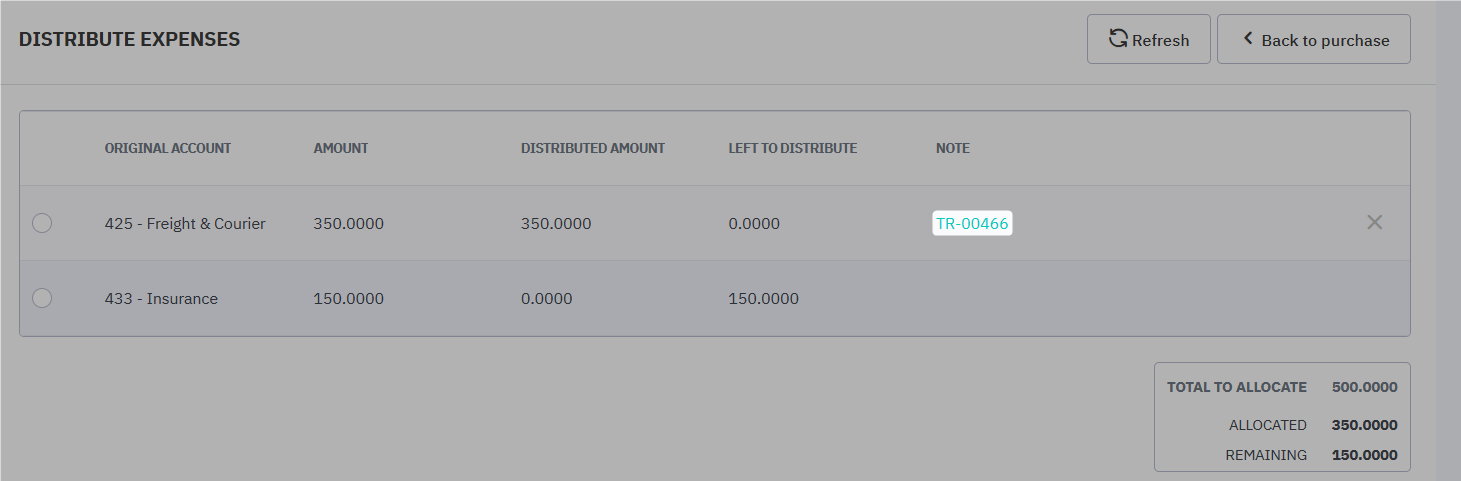The width and height of the screenshot is (1461, 481).
Task: Select the Insurance row radio button
Action: pos(42,298)
